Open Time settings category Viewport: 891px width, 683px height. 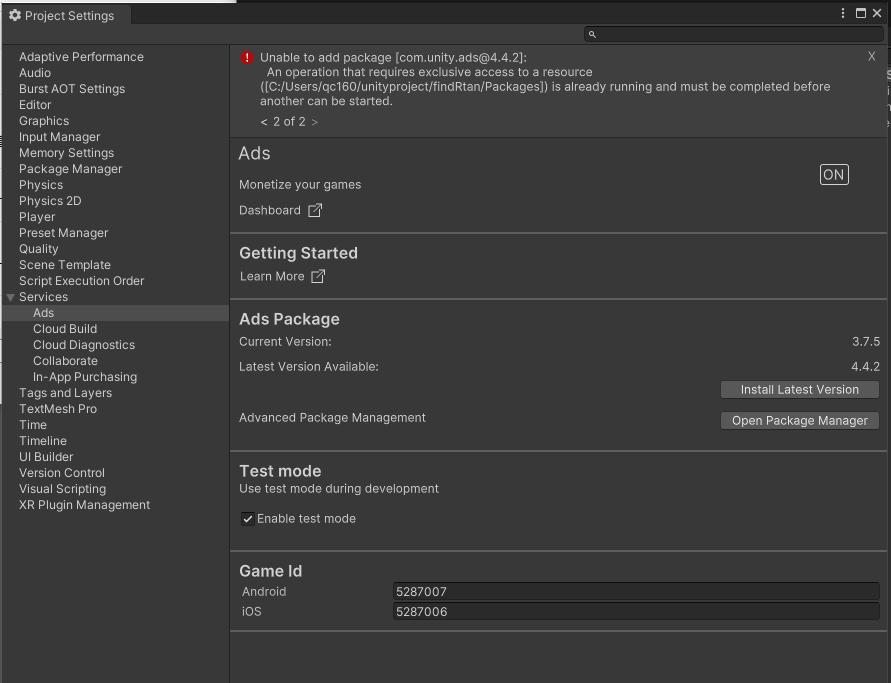pos(32,425)
